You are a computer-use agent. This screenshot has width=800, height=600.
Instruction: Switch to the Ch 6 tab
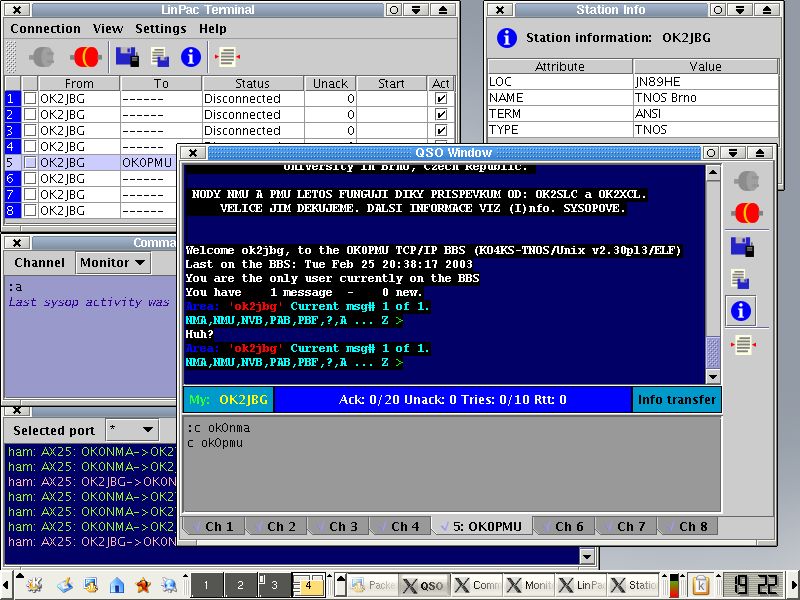pyautogui.click(x=564, y=527)
